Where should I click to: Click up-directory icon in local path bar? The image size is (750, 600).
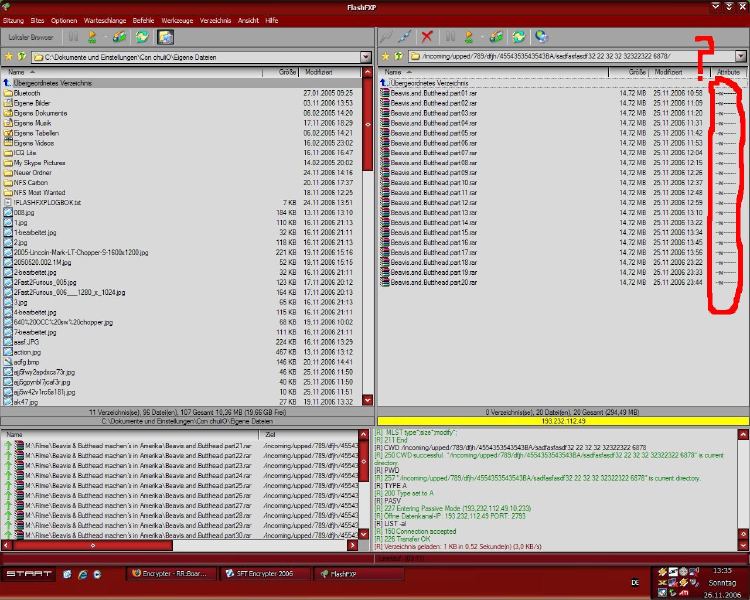(22, 56)
